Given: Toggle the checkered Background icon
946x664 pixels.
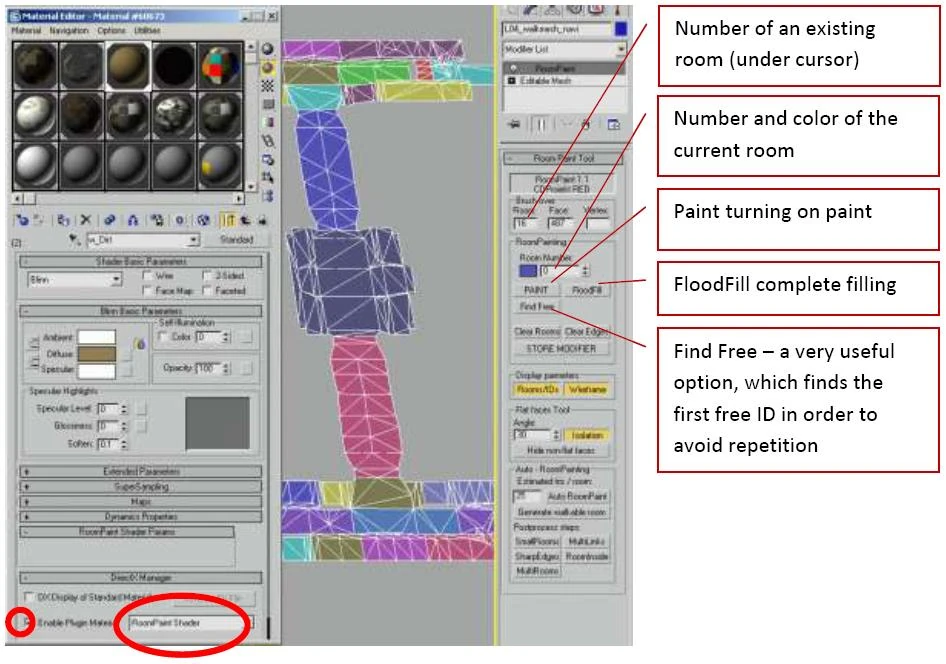Looking at the screenshot, I should [267, 86].
